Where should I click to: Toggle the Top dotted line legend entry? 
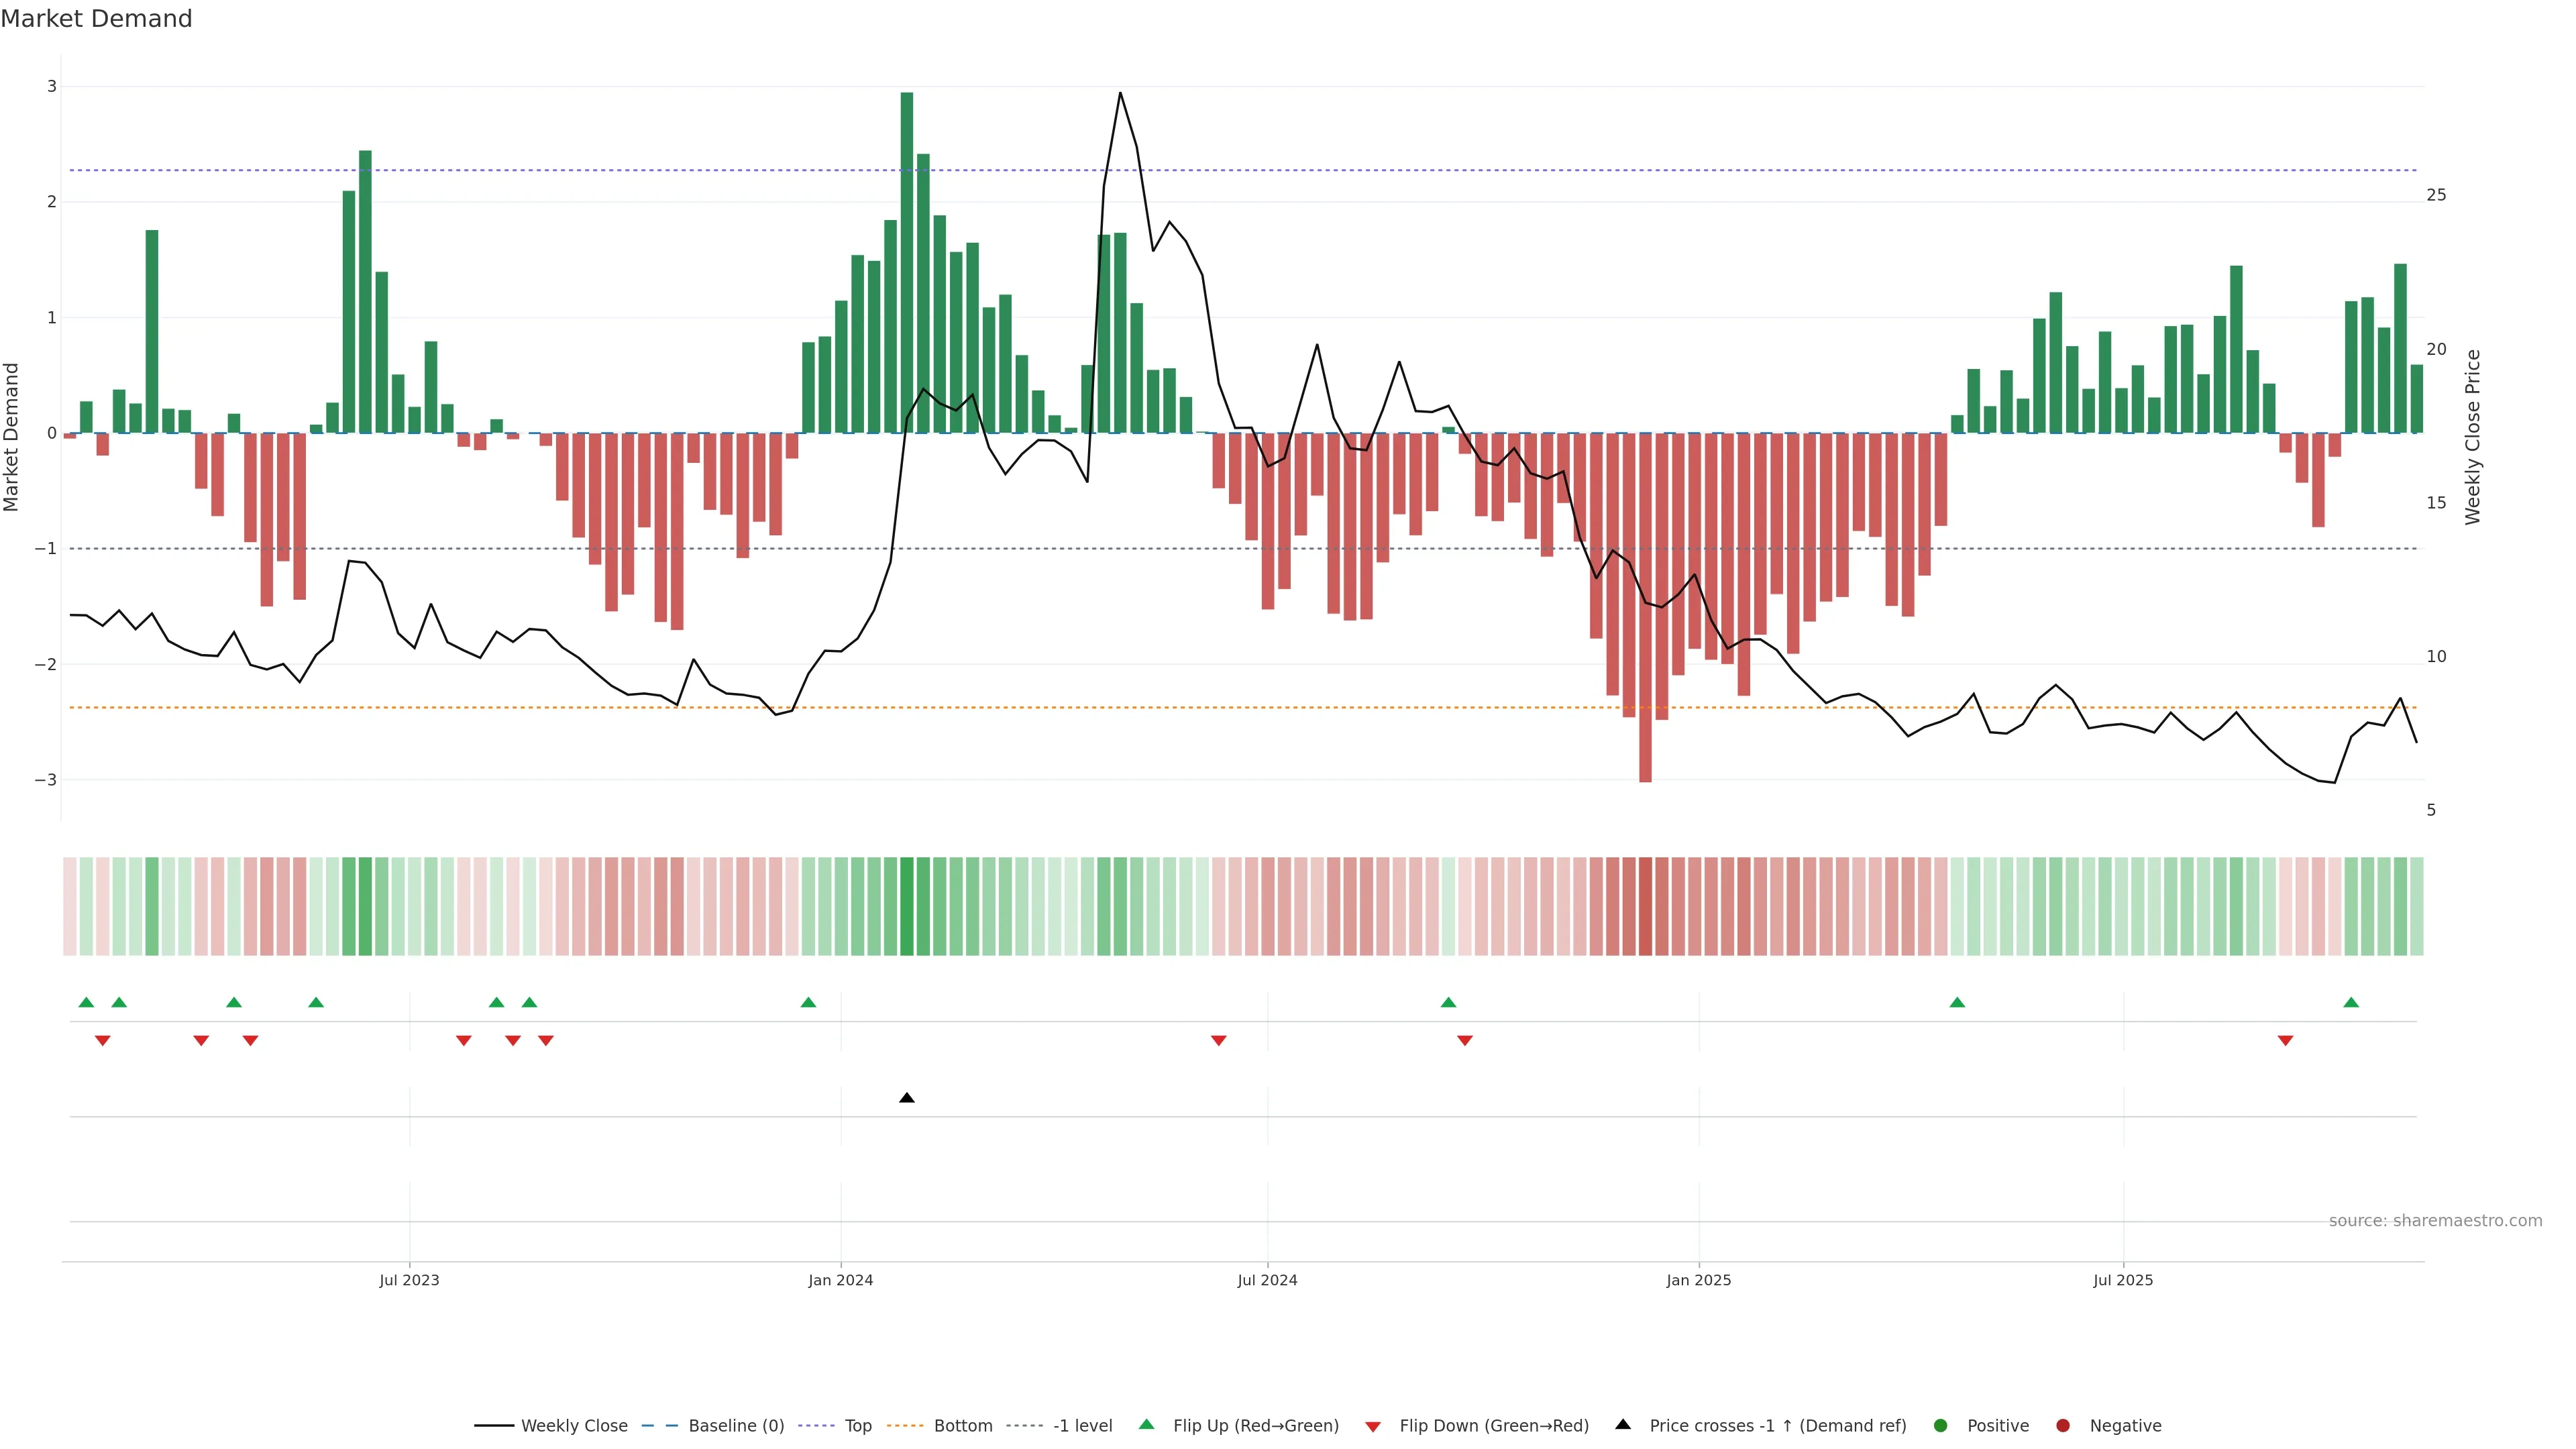[x=857, y=1425]
